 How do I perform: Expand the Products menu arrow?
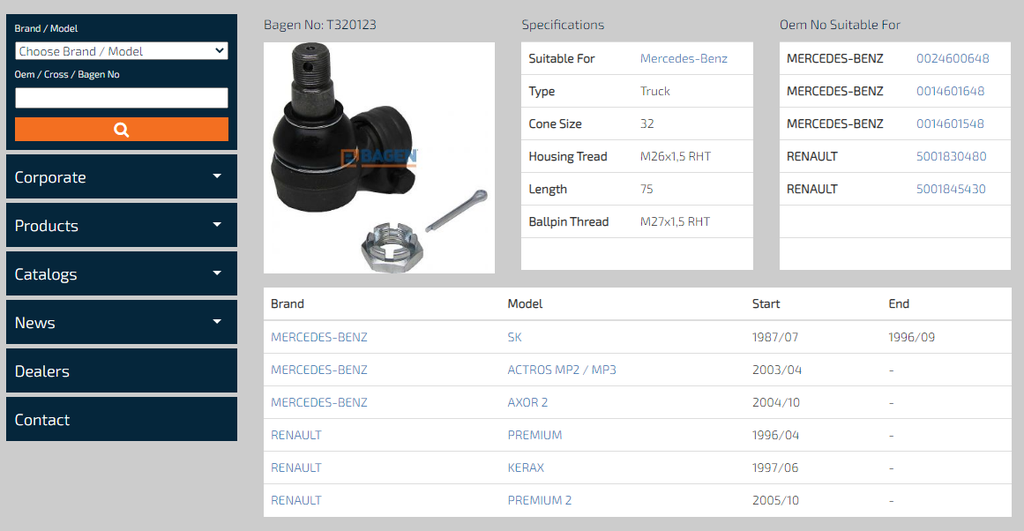click(217, 225)
